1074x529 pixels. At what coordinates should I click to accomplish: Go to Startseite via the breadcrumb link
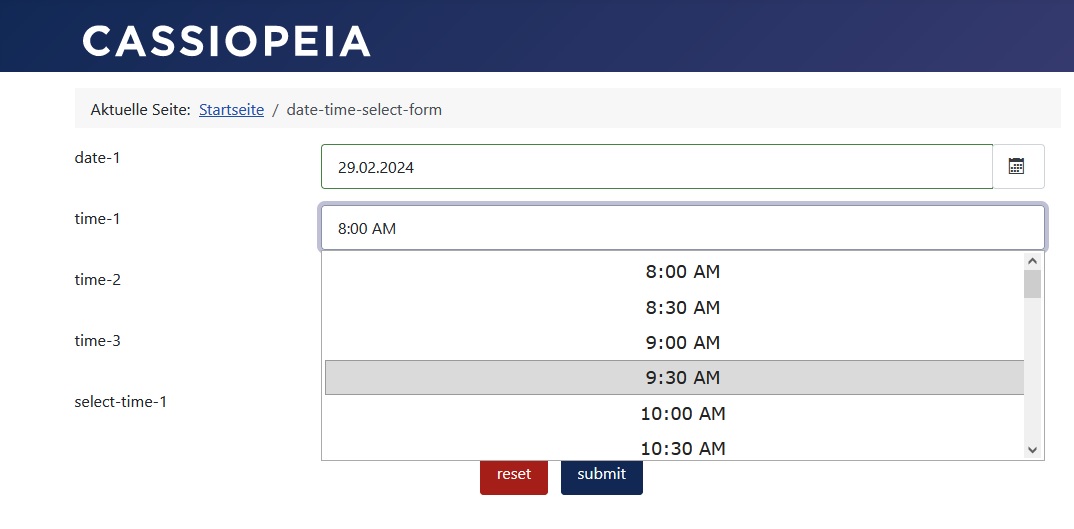231,110
